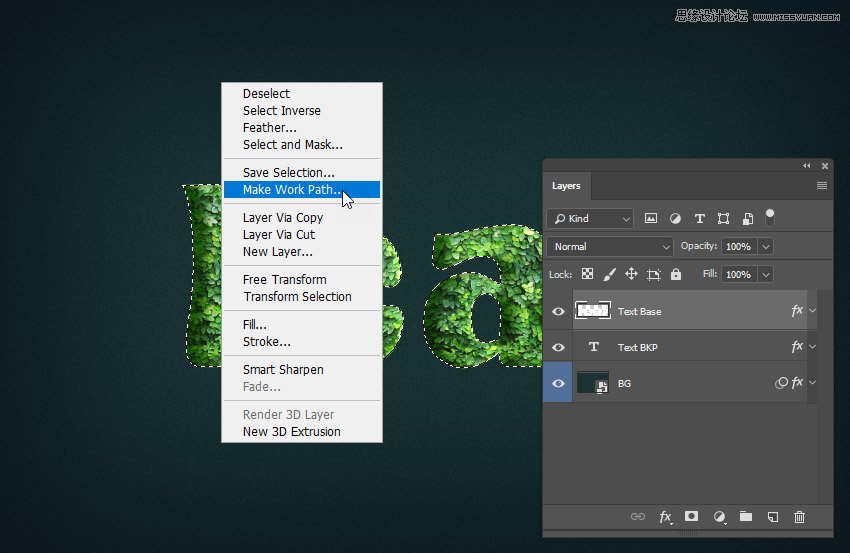Switch to the Layers tab
Image resolution: width=850 pixels, height=553 pixels.
point(566,186)
